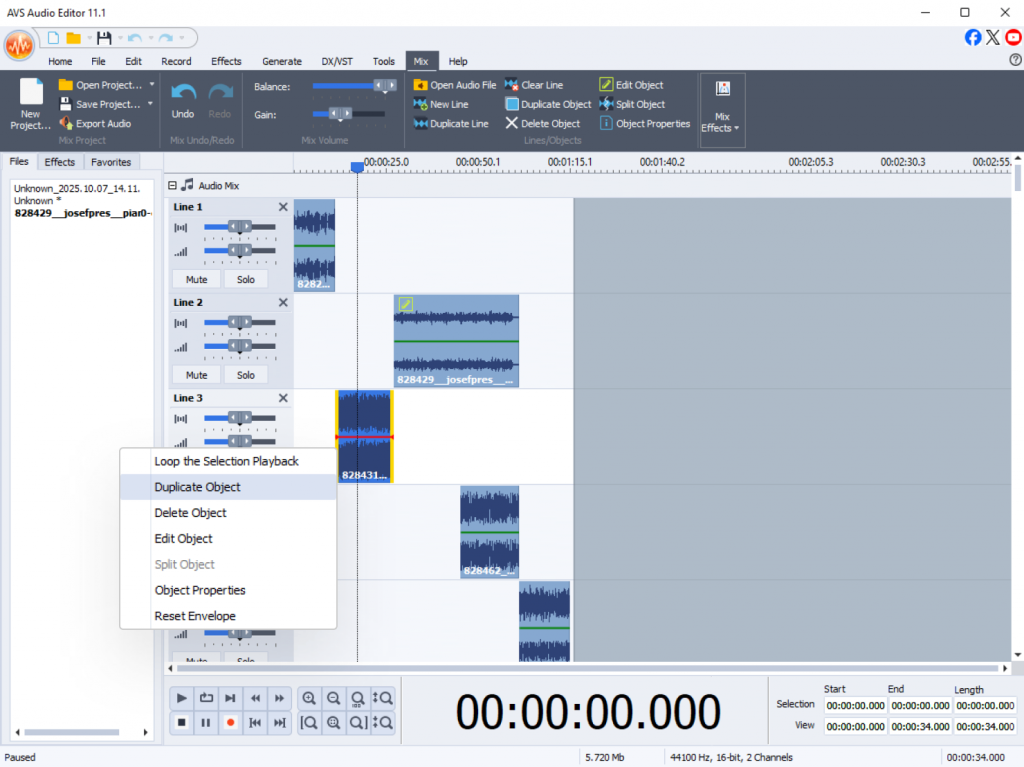Viewport: 1024px width, 767px height.
Task: Toggle Mute on Line 2
Action: click(196, 375)
